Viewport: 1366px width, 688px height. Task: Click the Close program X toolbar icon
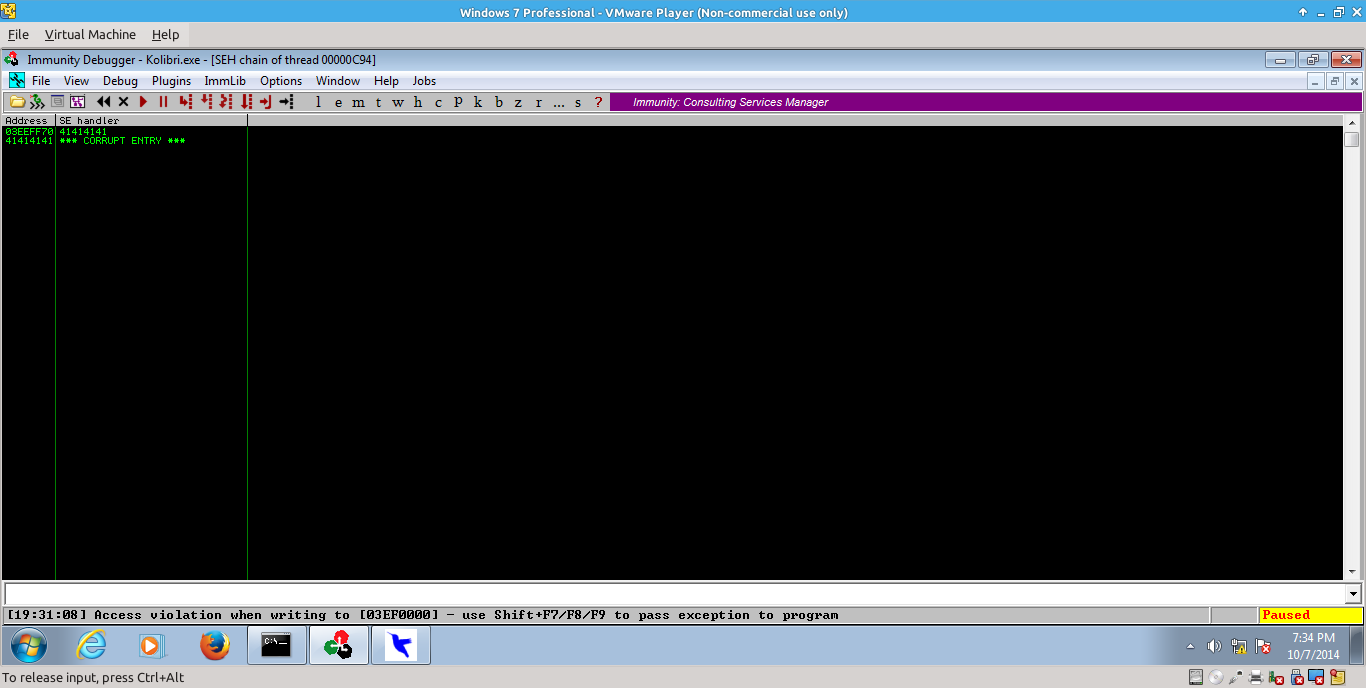[x=123, y=102]
